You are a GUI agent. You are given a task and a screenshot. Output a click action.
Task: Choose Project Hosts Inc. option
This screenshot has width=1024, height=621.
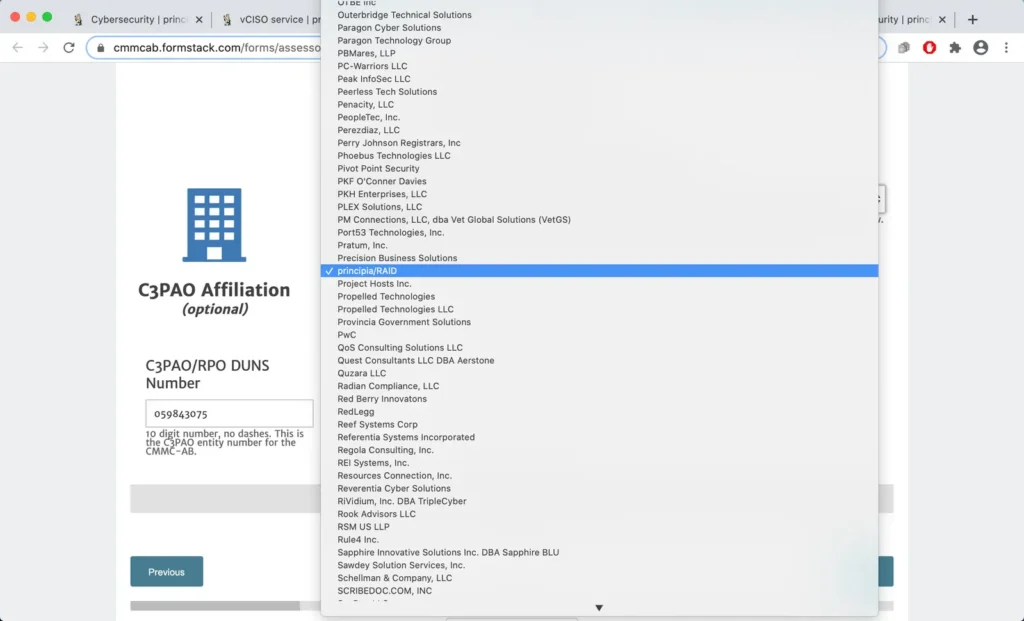point(599,283)
